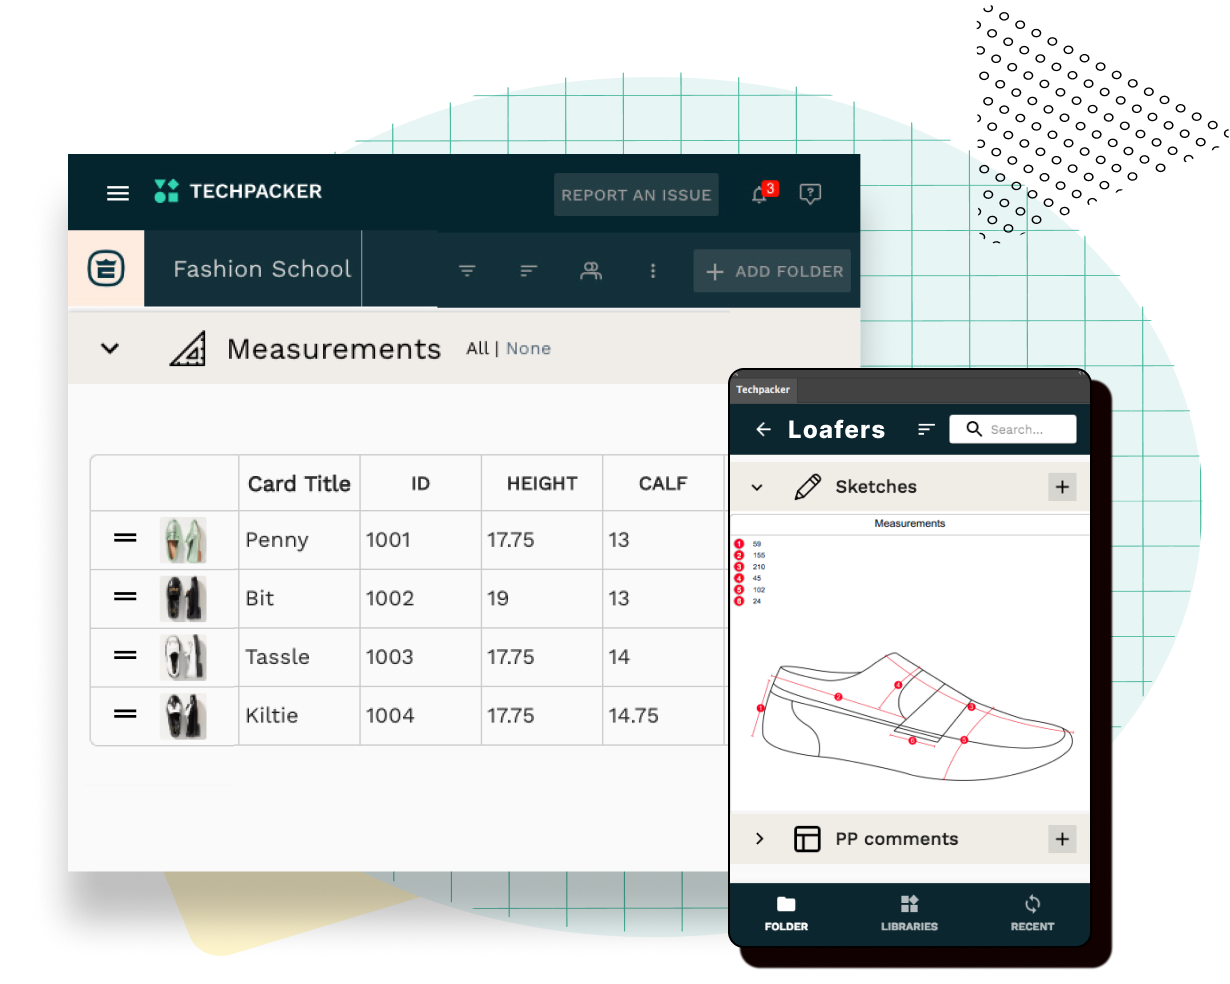The image size is (1230, 984).
Task: Click the Add Folder button
Action: pyautogui.click(x=772, y=271)
